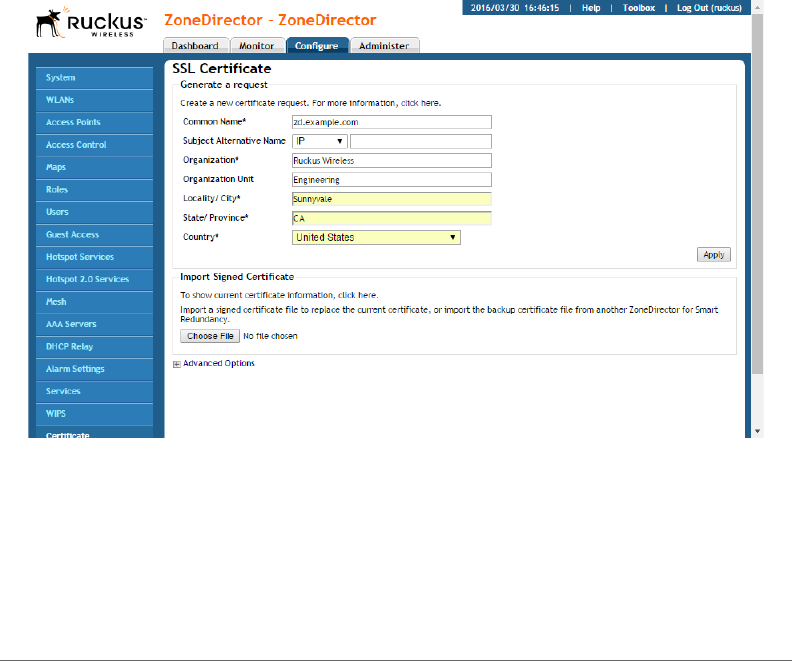Click the Ruckus Wireless logo
Screen dimensions: 792x661
[x=91, y=23]
